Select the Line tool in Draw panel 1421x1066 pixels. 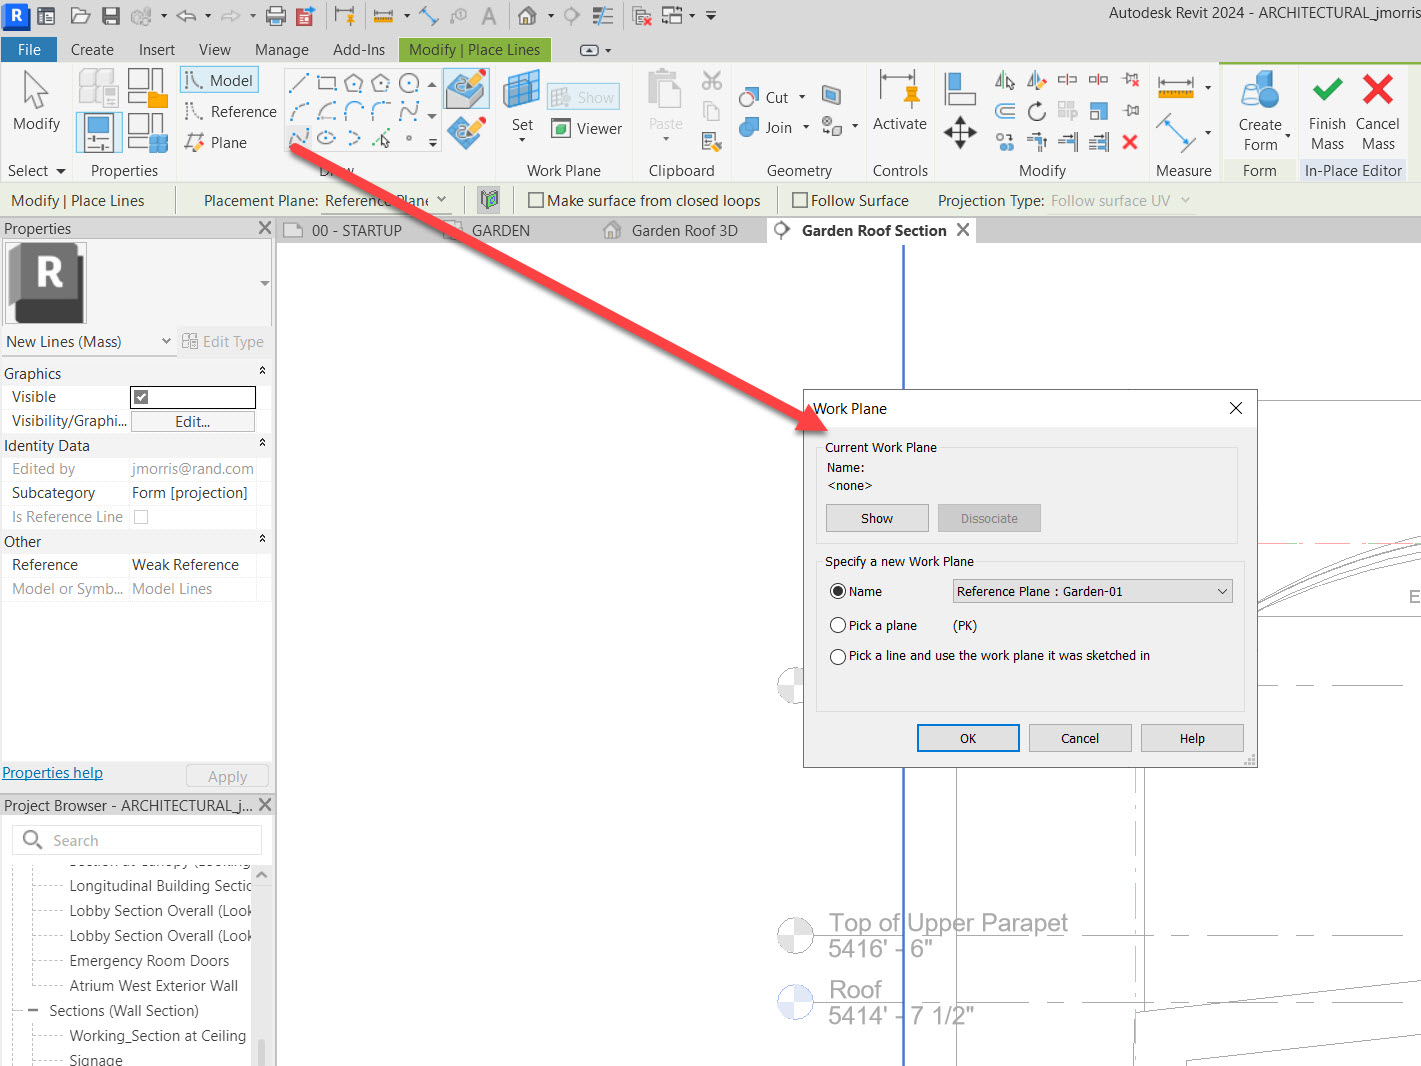tap(299, 82)
